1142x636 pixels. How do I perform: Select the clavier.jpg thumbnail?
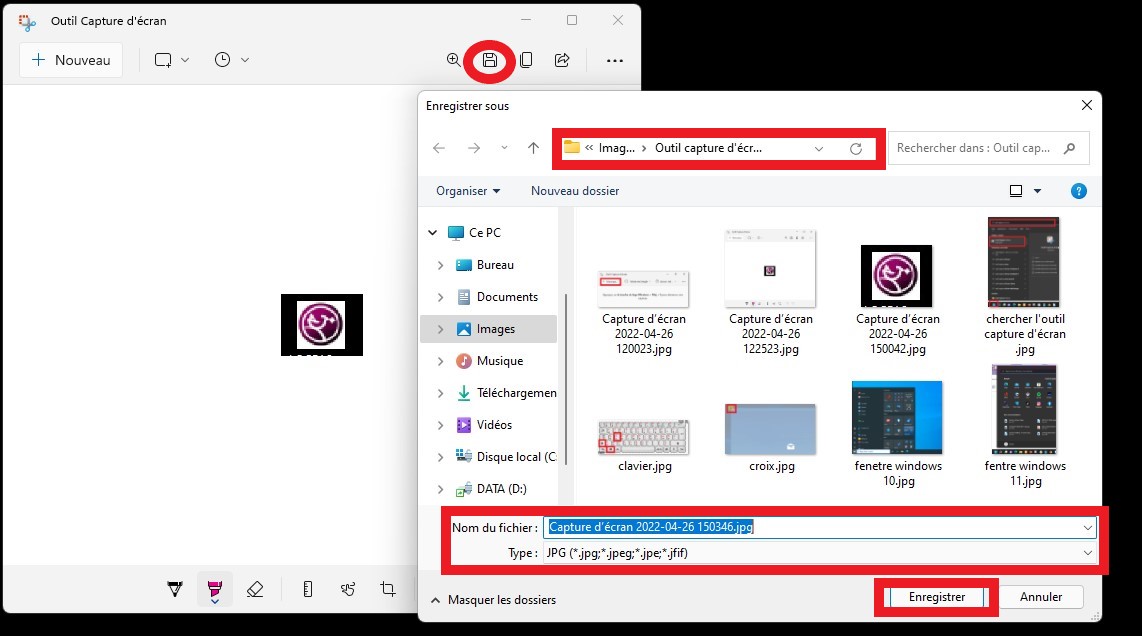click(644, 436)
